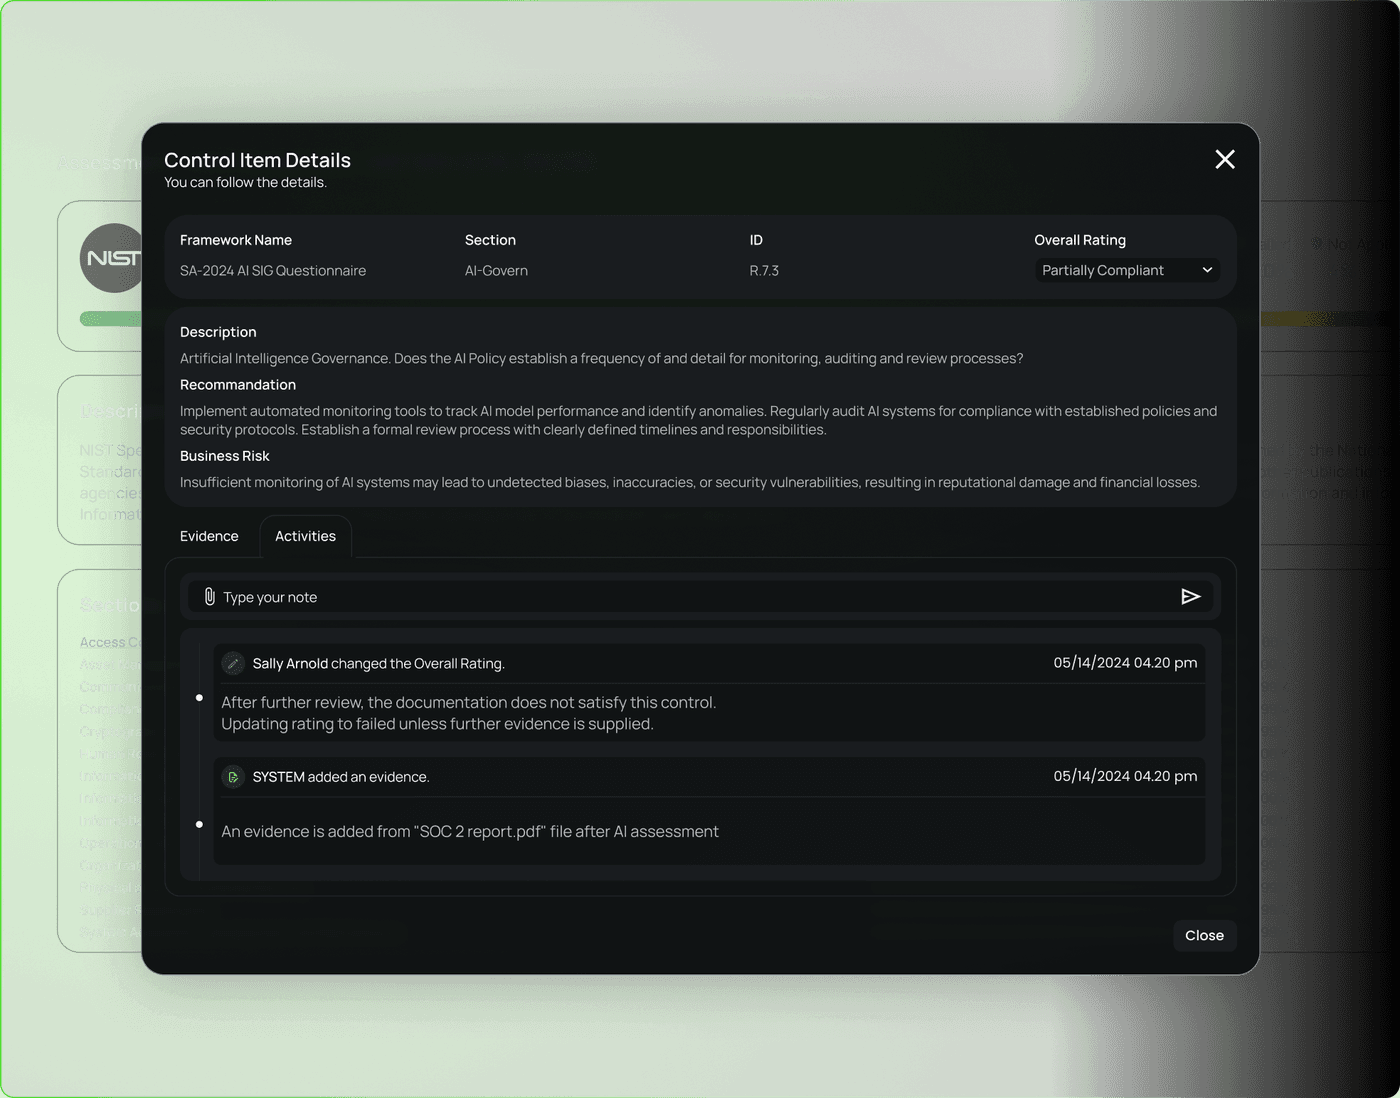Click the paperclip attachment icon
The image size is (1400, 1098).
(x=209, y=597)
